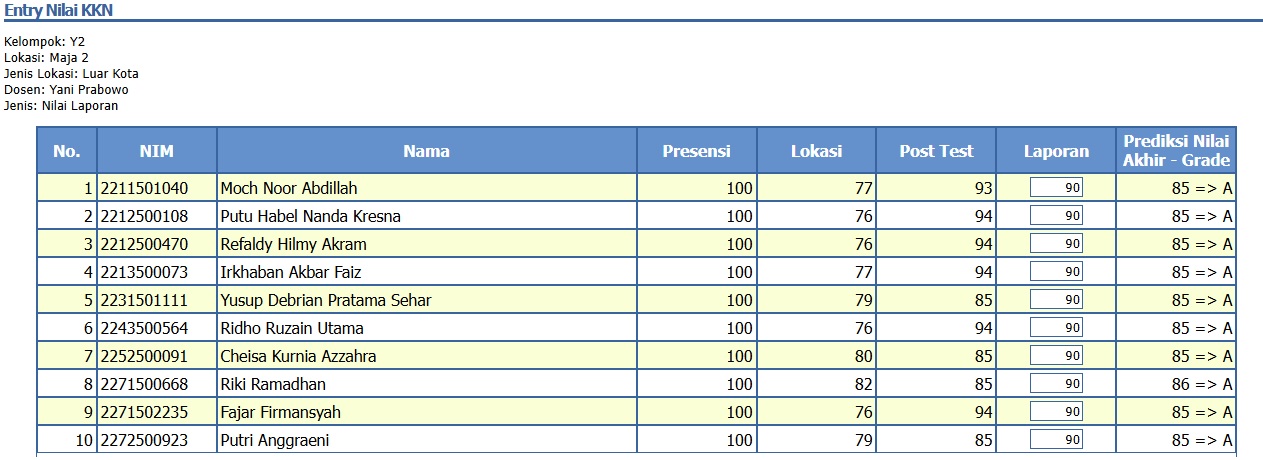Image resolution: width=1263 pixels, height=460 pixels.
Task: Click the Prediksi Nilai Akhir - Grade header
Action: [x=1176, y=151]
